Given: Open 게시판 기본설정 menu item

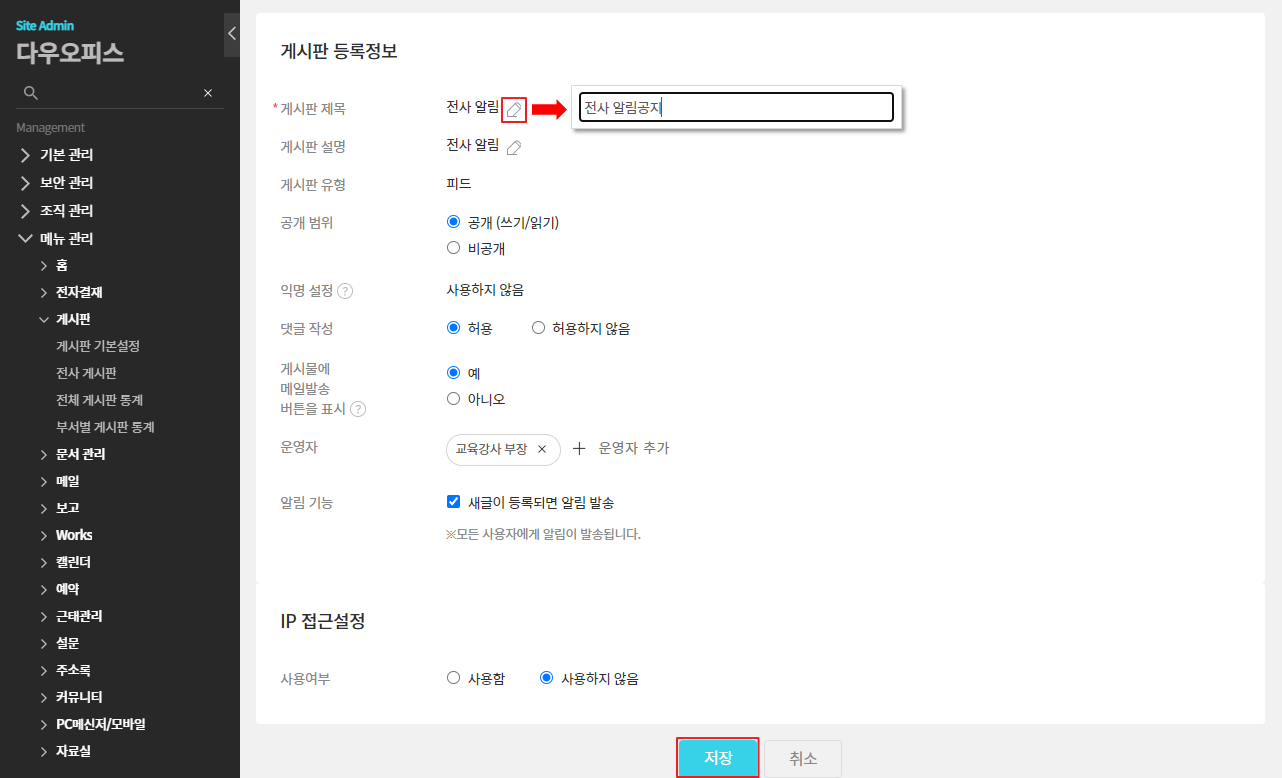Looking at the screenshot, I should 98,346.
